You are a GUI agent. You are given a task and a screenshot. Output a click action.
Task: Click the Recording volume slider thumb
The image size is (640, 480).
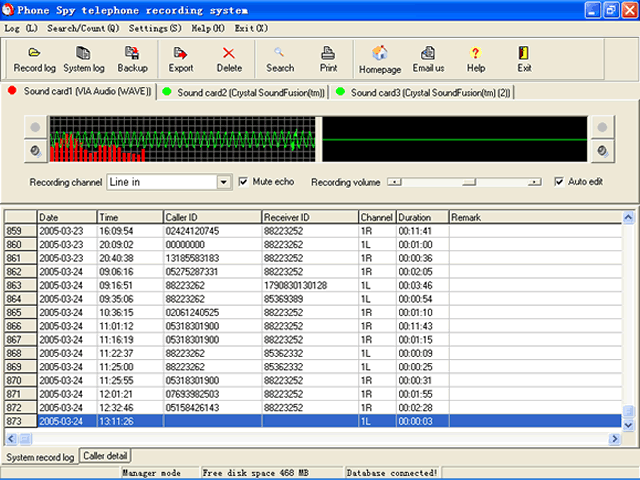point(469,182)
